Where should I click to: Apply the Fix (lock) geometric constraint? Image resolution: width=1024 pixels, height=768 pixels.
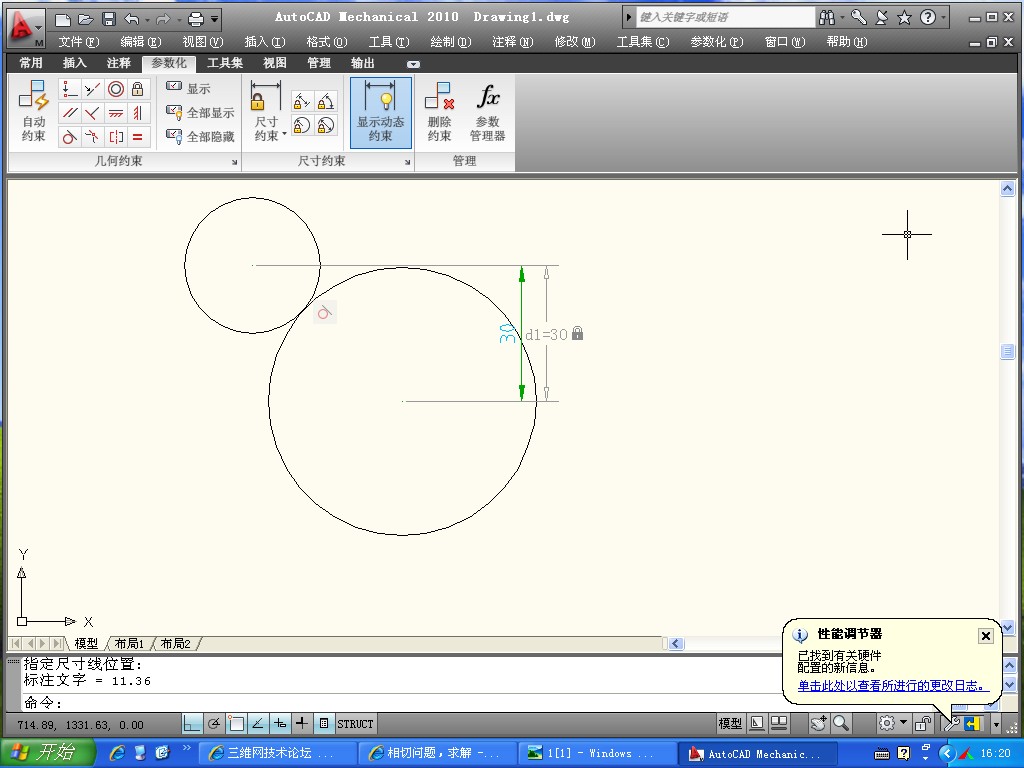[x=138, y=89]
